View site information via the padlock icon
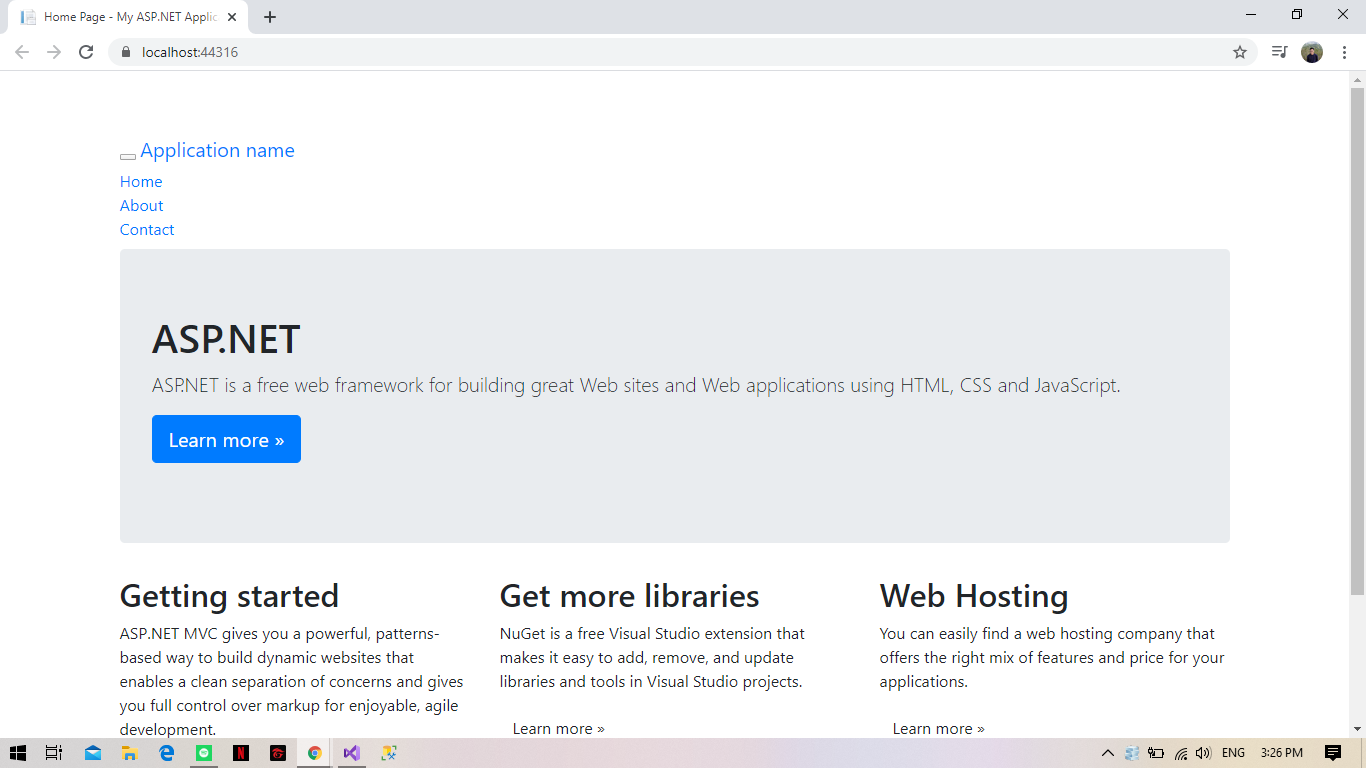 pyautogui.click(x=125, y=52)
